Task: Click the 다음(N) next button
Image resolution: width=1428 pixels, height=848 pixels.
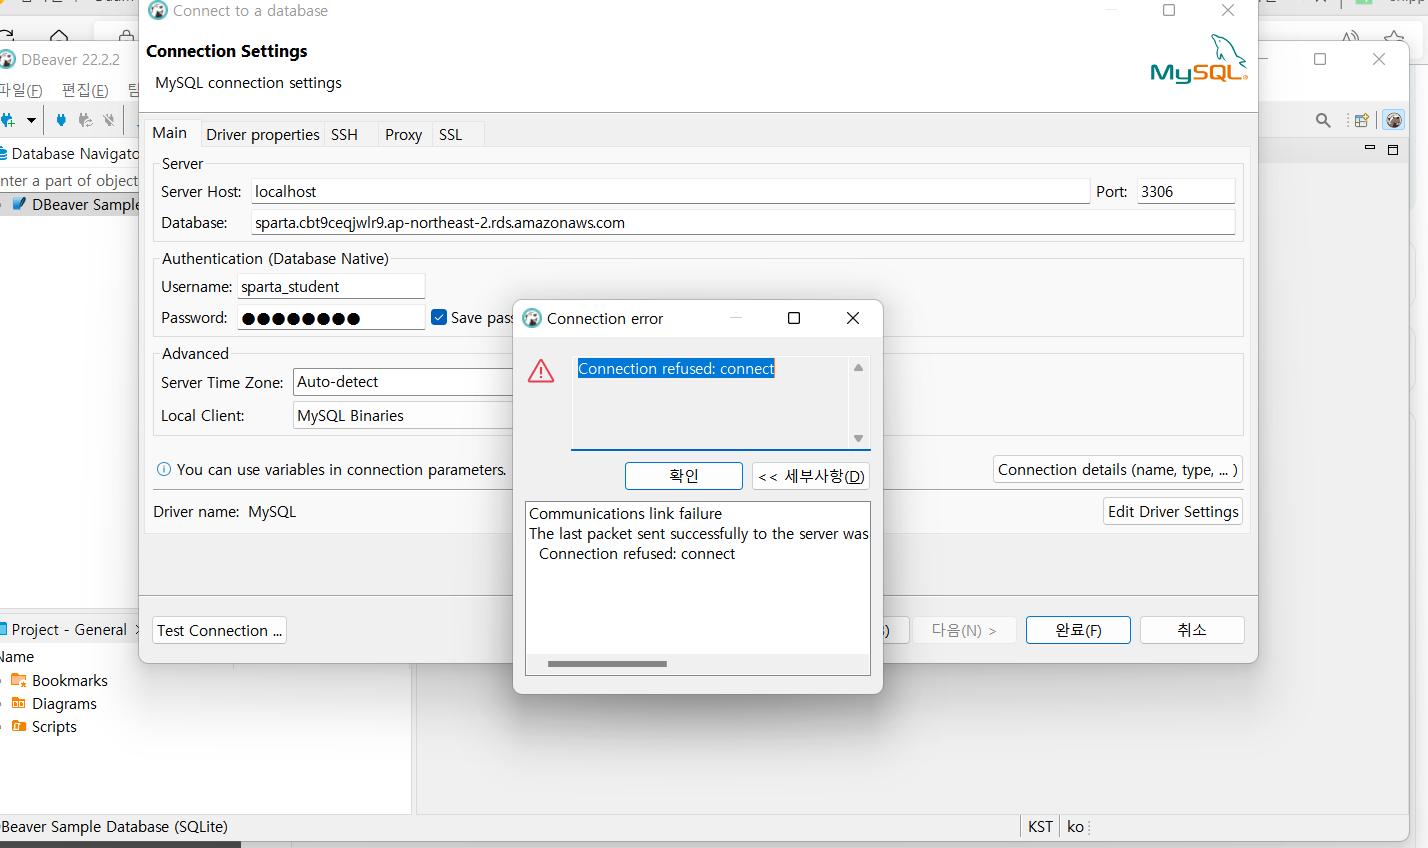Action: (x=964, y=630)
